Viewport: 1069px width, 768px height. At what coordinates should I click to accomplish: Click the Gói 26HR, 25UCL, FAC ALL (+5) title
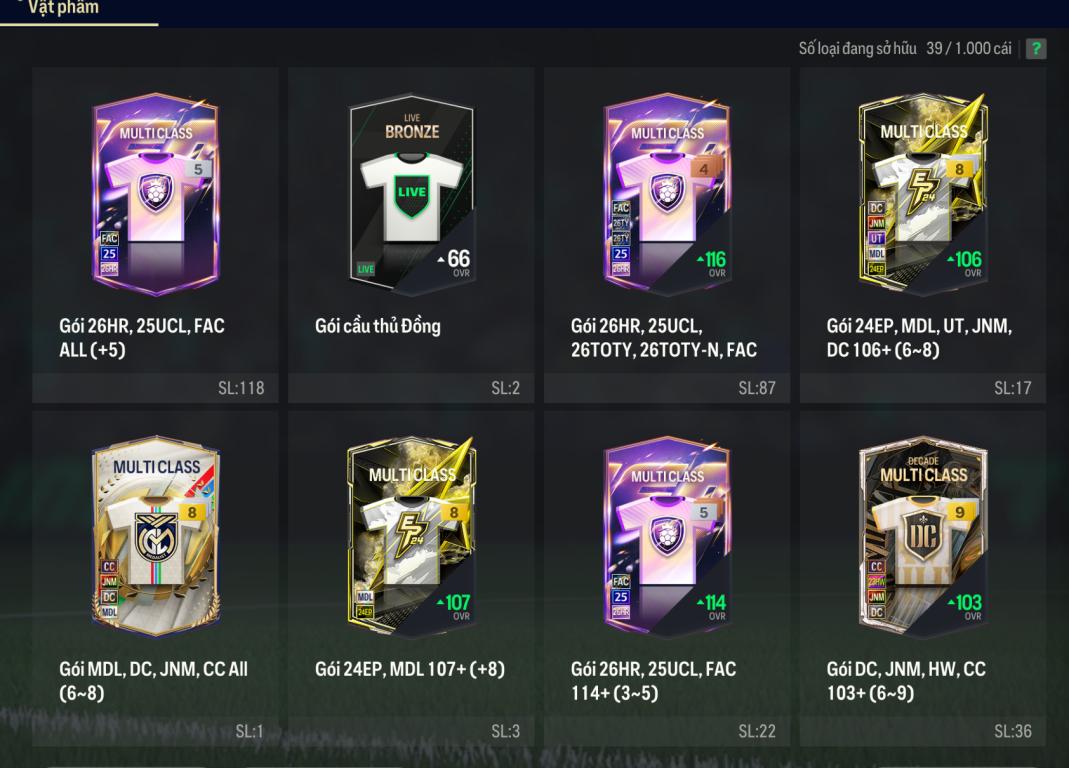[142, 338]
